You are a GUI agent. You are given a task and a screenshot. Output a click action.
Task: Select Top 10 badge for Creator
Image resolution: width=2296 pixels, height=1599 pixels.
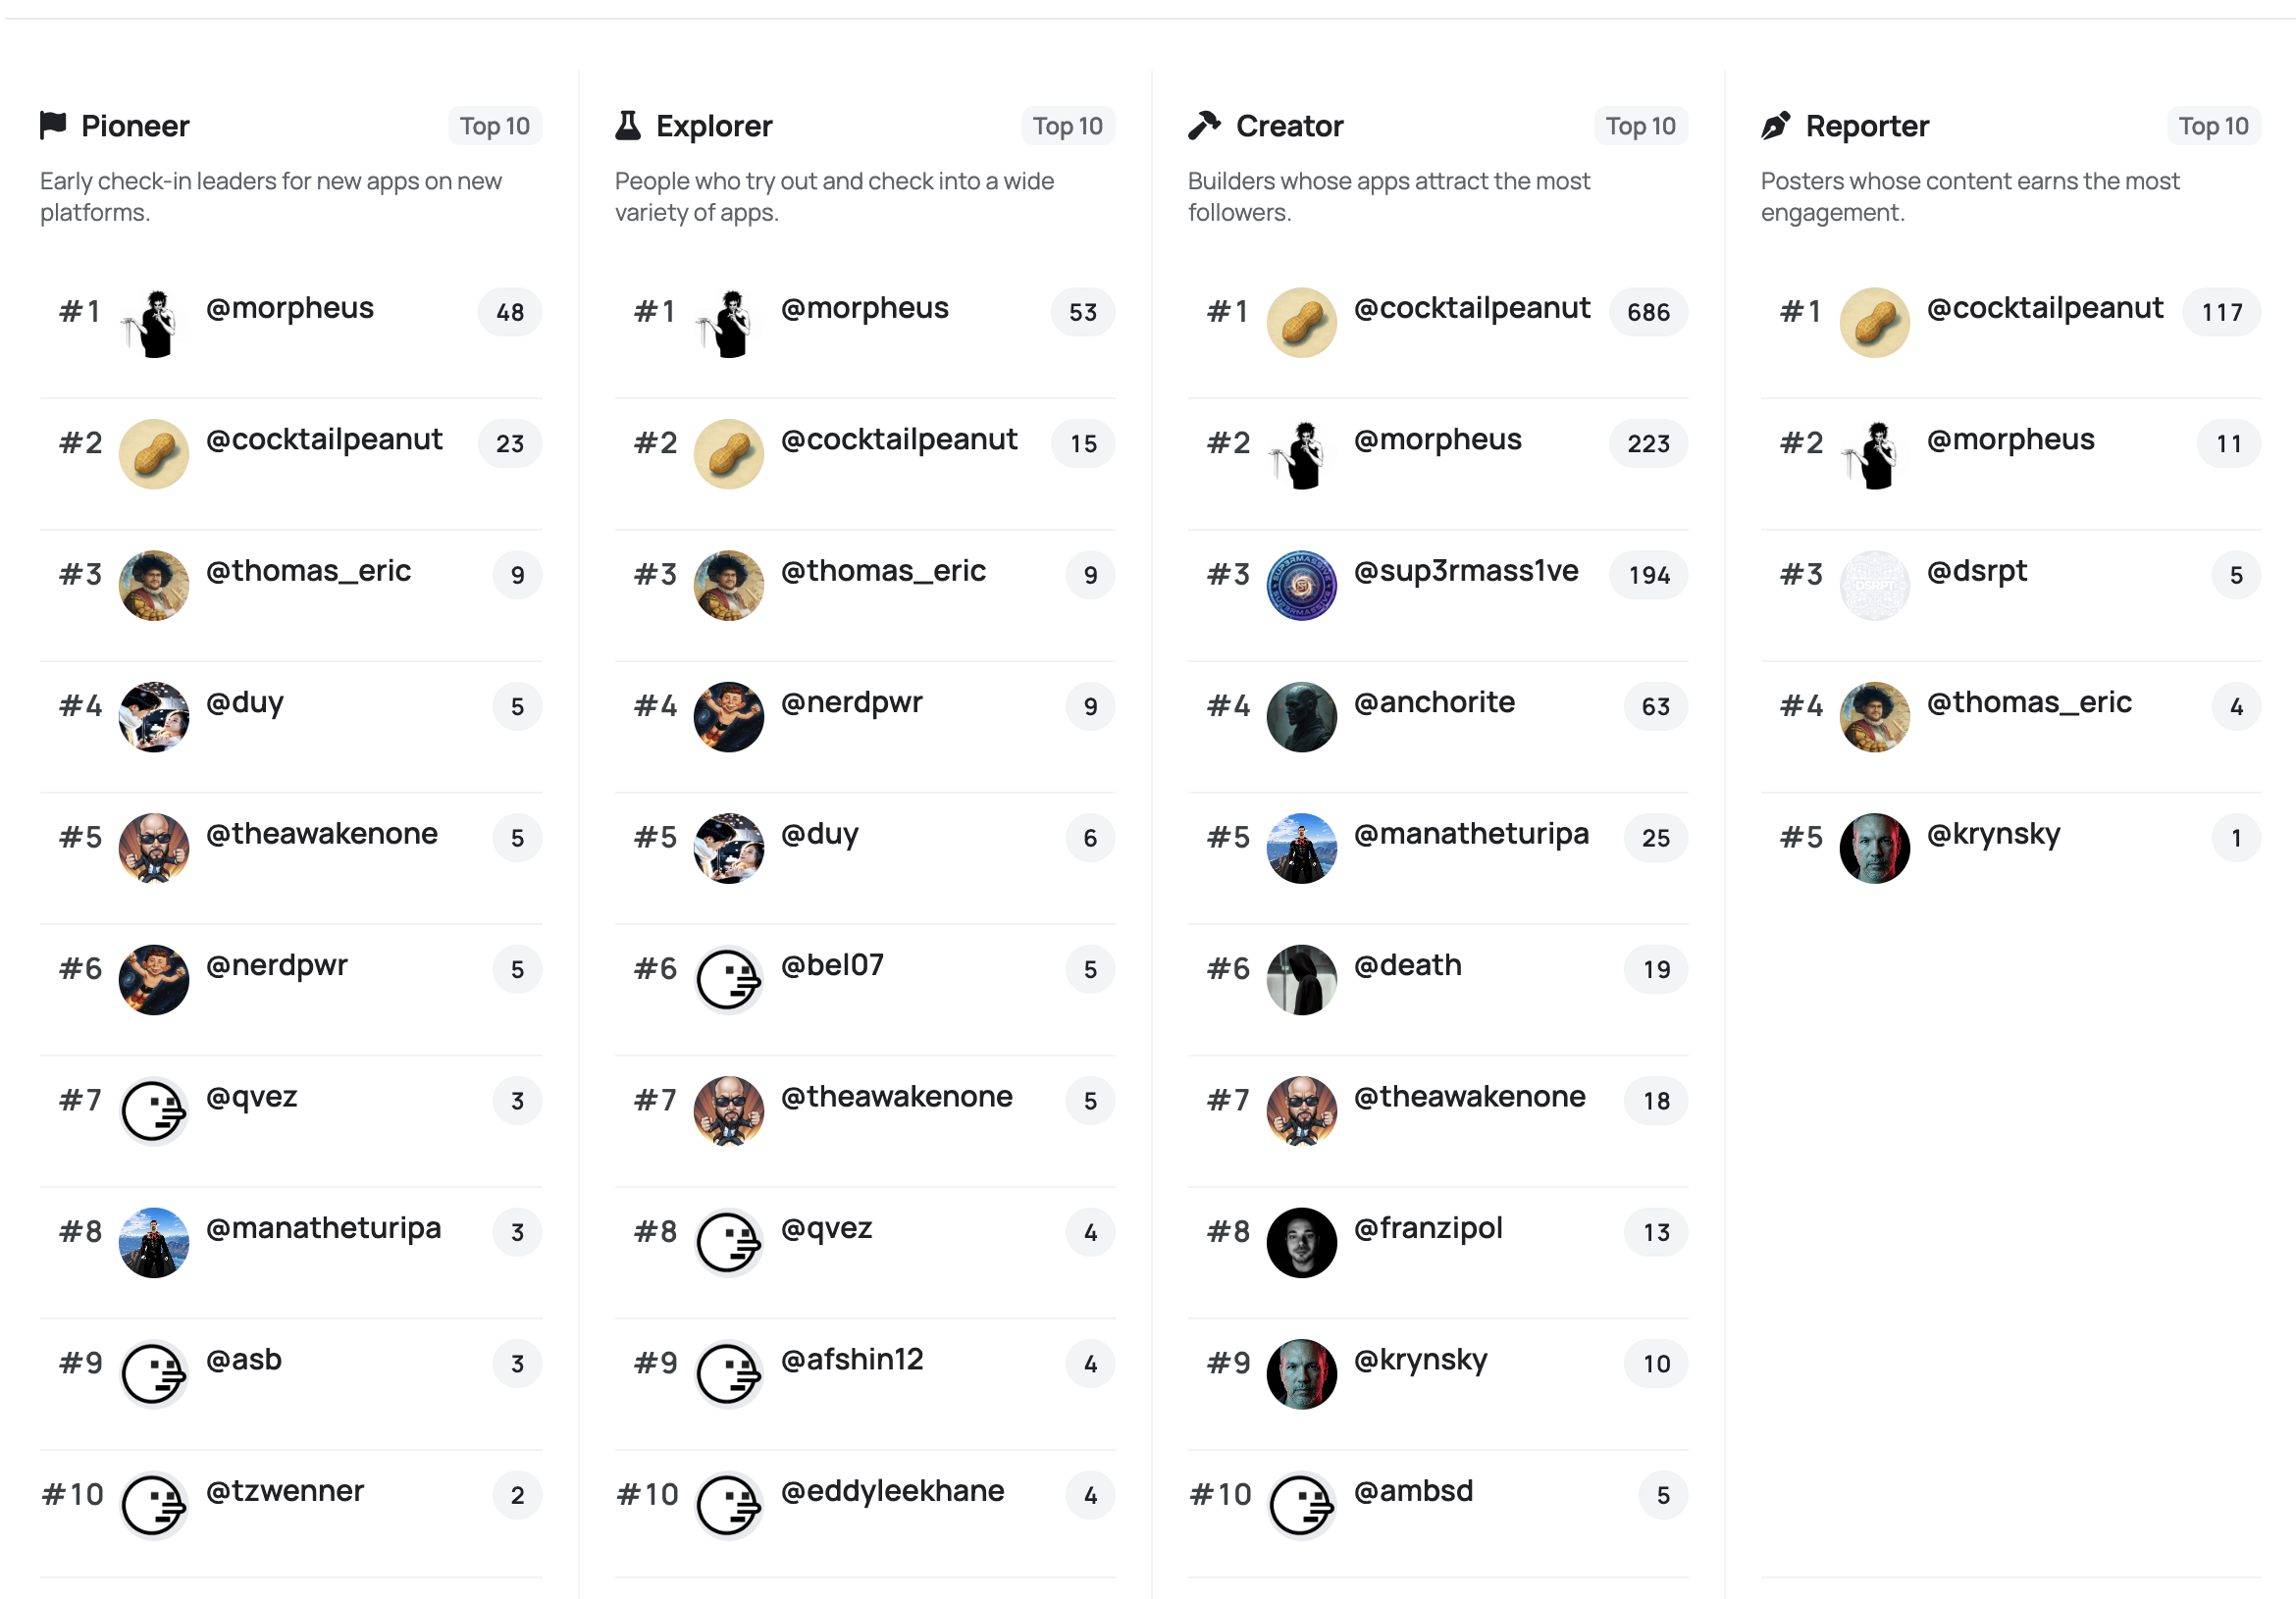tap(1640, 126)
